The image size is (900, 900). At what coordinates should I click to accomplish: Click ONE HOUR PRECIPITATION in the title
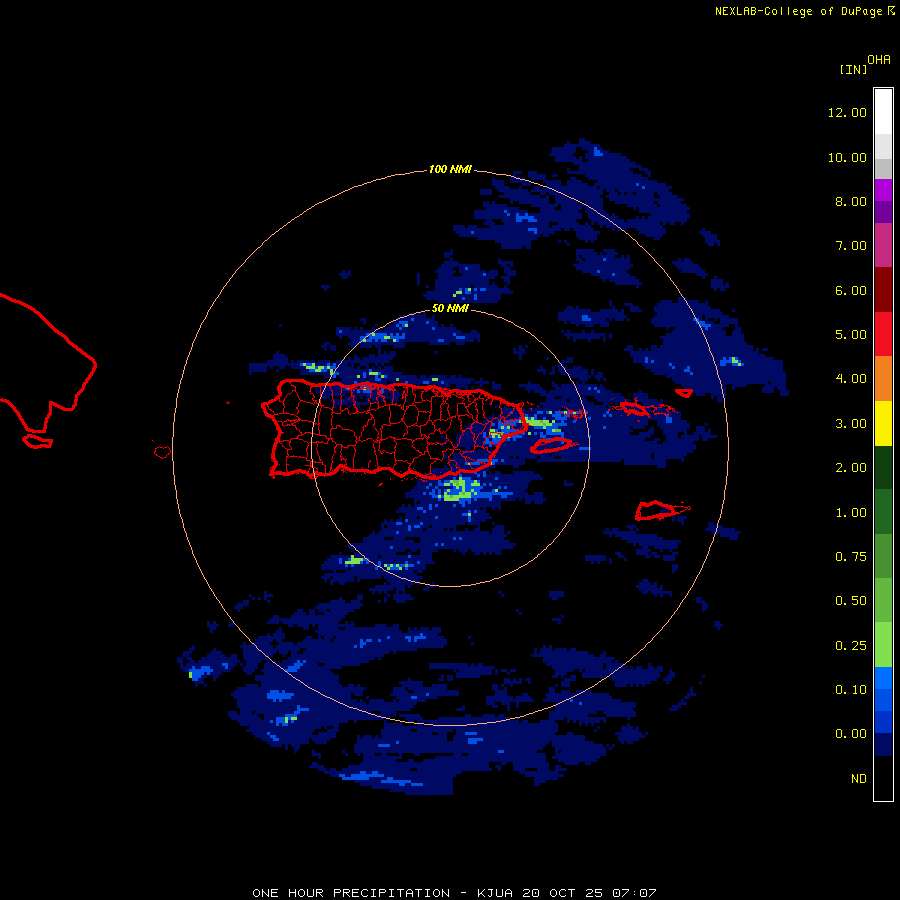(x=351, y=893)
